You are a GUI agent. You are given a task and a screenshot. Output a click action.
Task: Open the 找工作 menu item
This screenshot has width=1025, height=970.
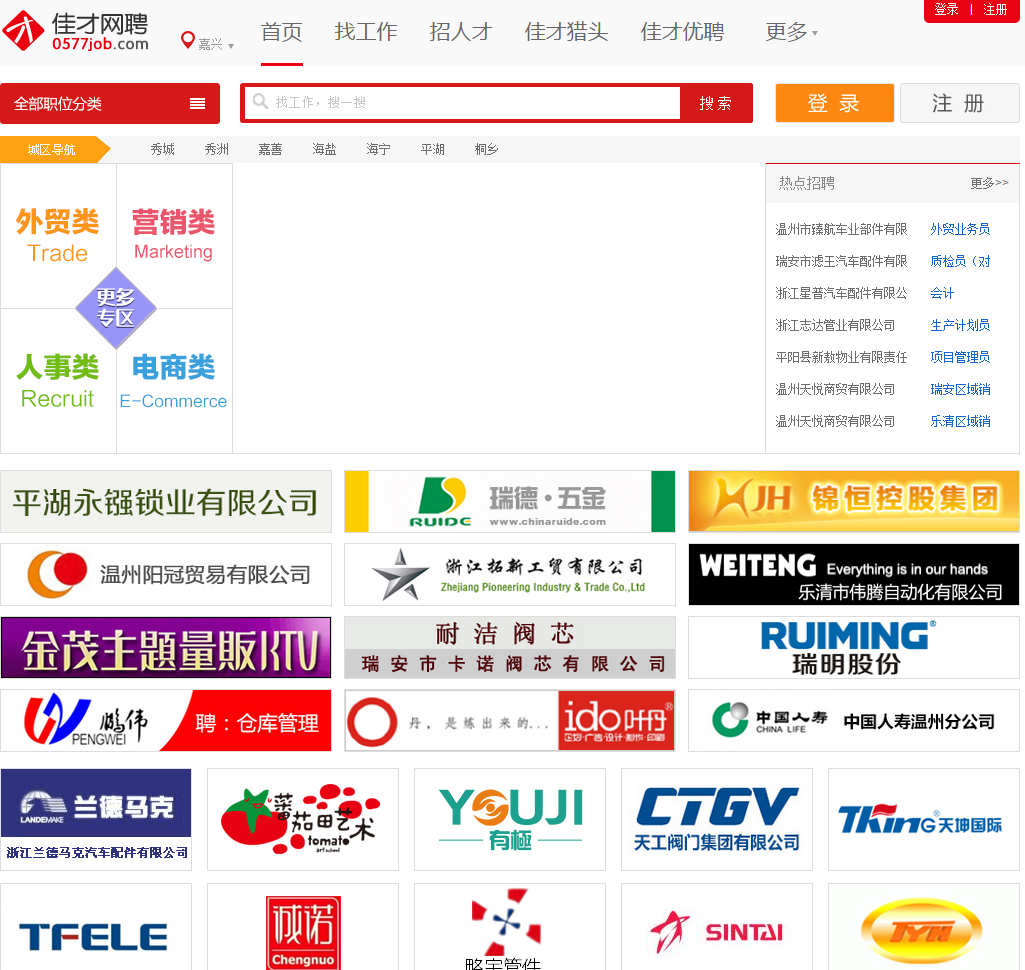pyautogui.click(x=365, y=31)
